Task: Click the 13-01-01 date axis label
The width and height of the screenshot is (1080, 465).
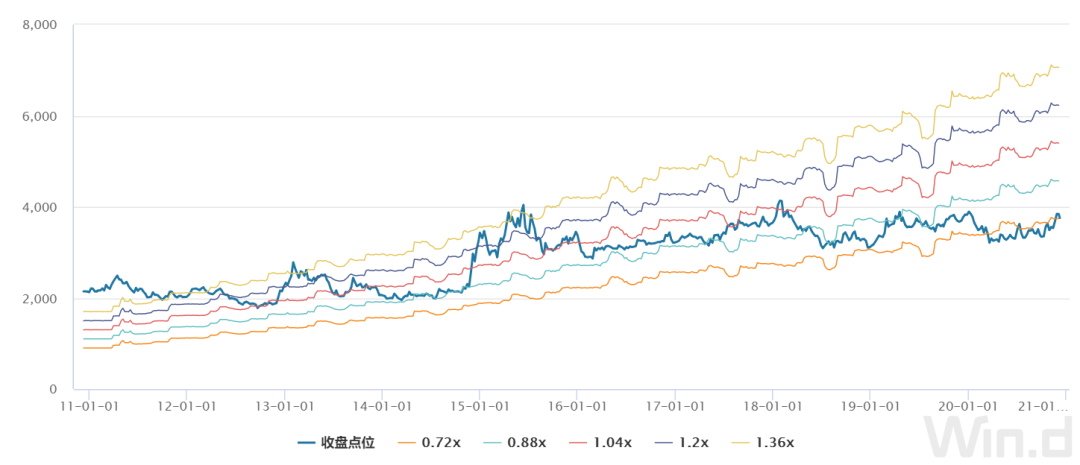Action: [x=285, y=407]
